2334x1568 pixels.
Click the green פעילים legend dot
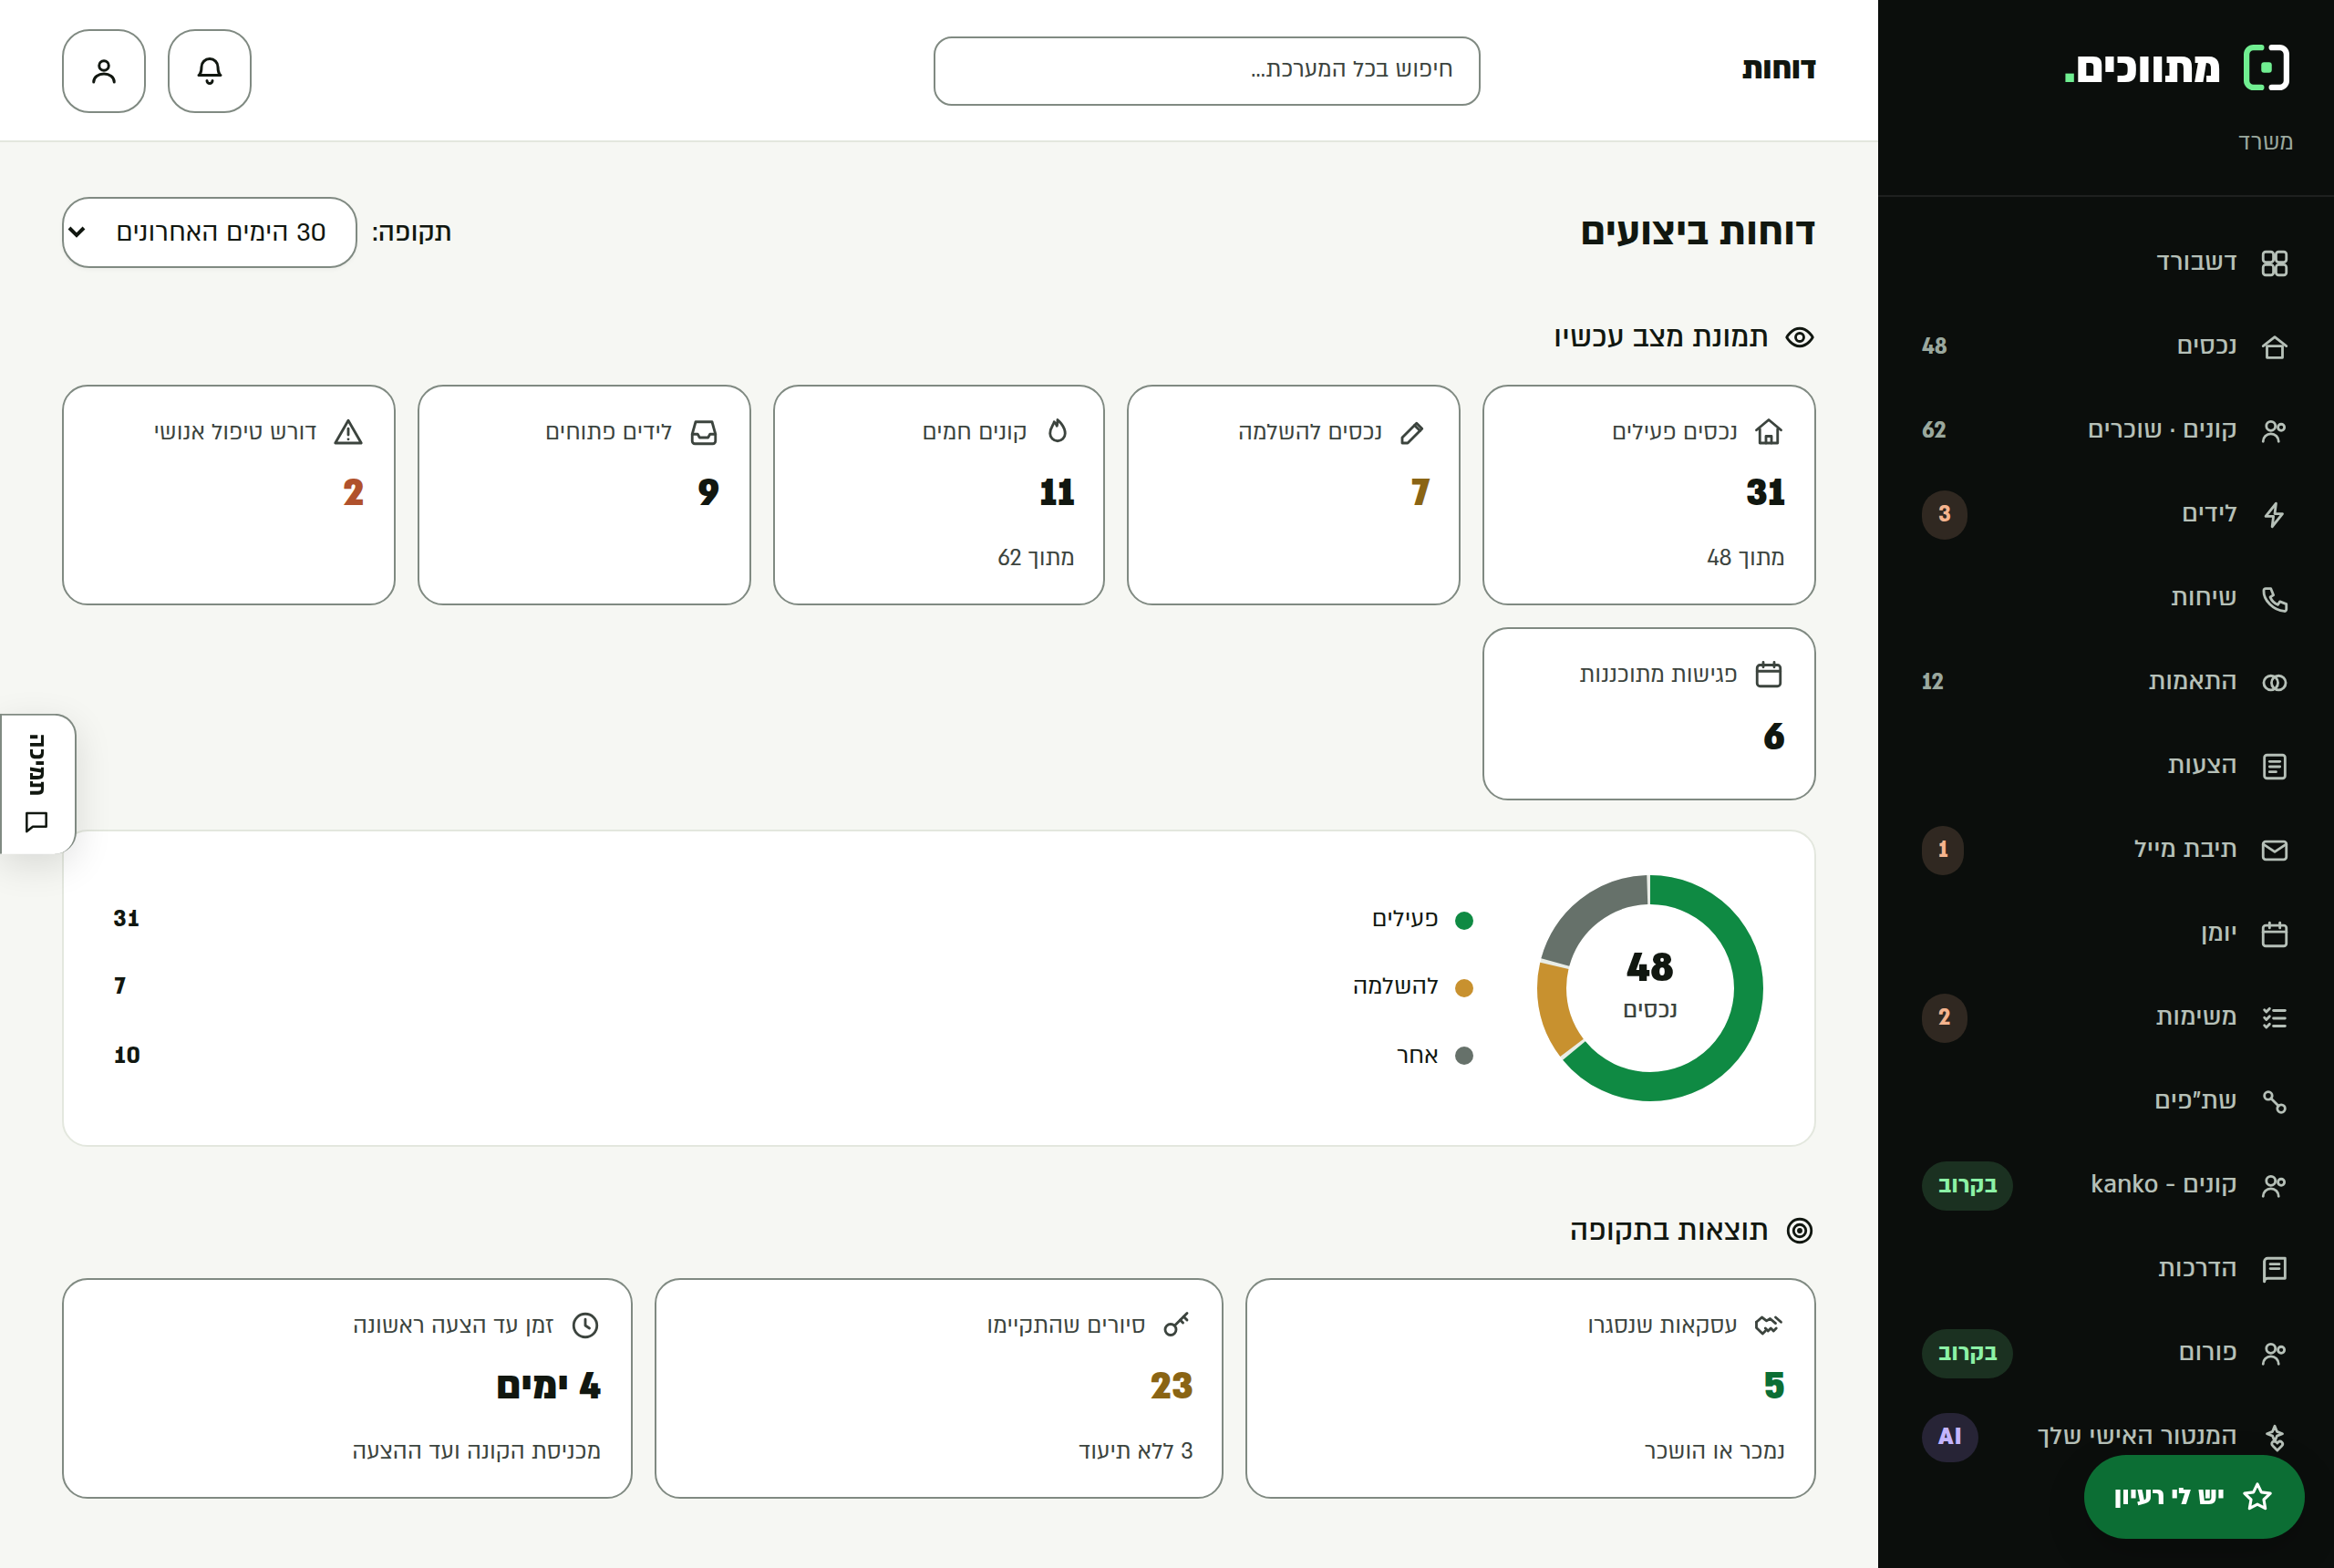(x=1464, y=920)
